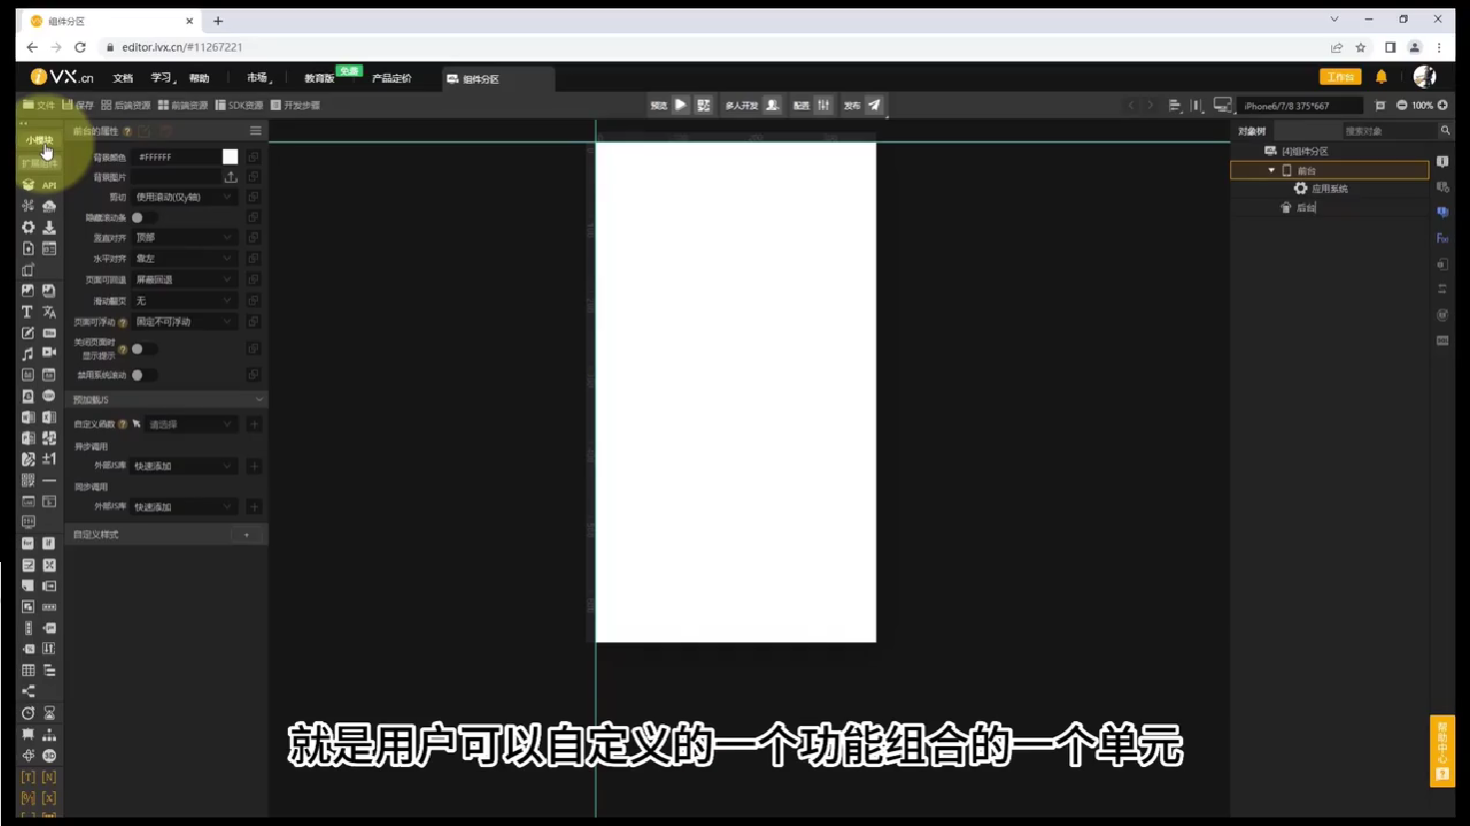This screenshot has width=1470, height=826.
Task: Select the table grid component
Action: (28, 670)
